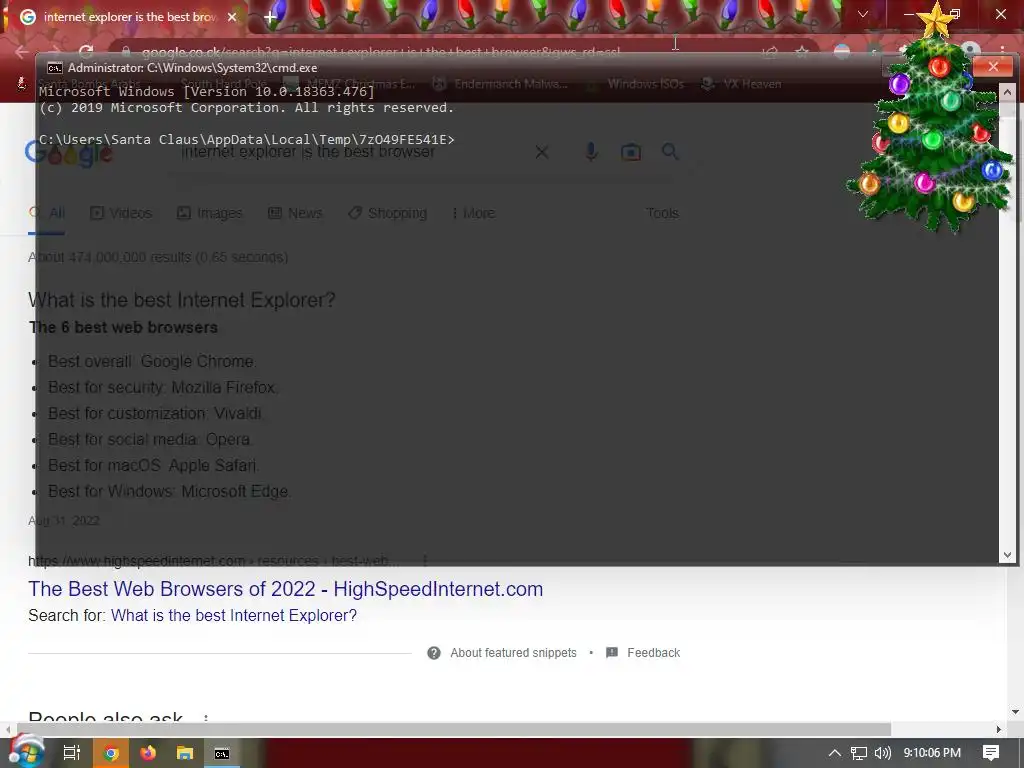
Task: Click the help icon beside About featured snippets
Action: tap(434, 653)
